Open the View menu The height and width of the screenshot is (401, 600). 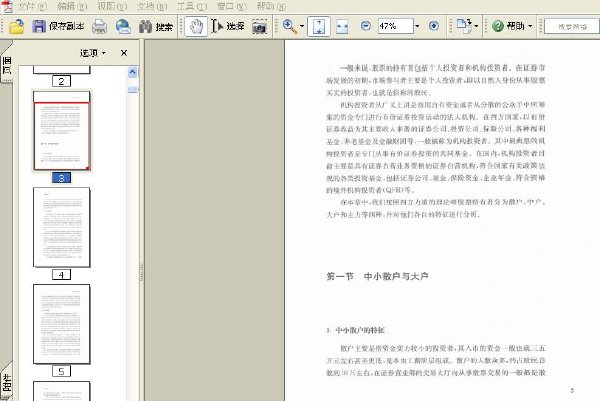point(112,6)
